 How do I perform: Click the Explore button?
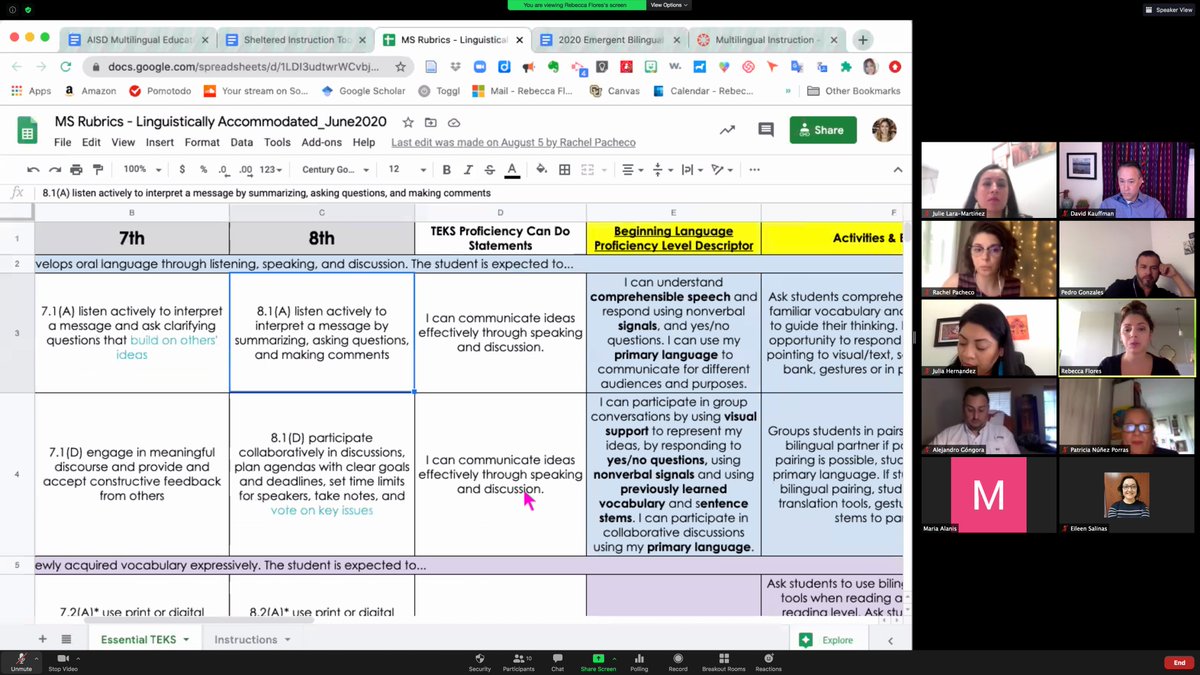pyautogui.click(x=827, y=640)
